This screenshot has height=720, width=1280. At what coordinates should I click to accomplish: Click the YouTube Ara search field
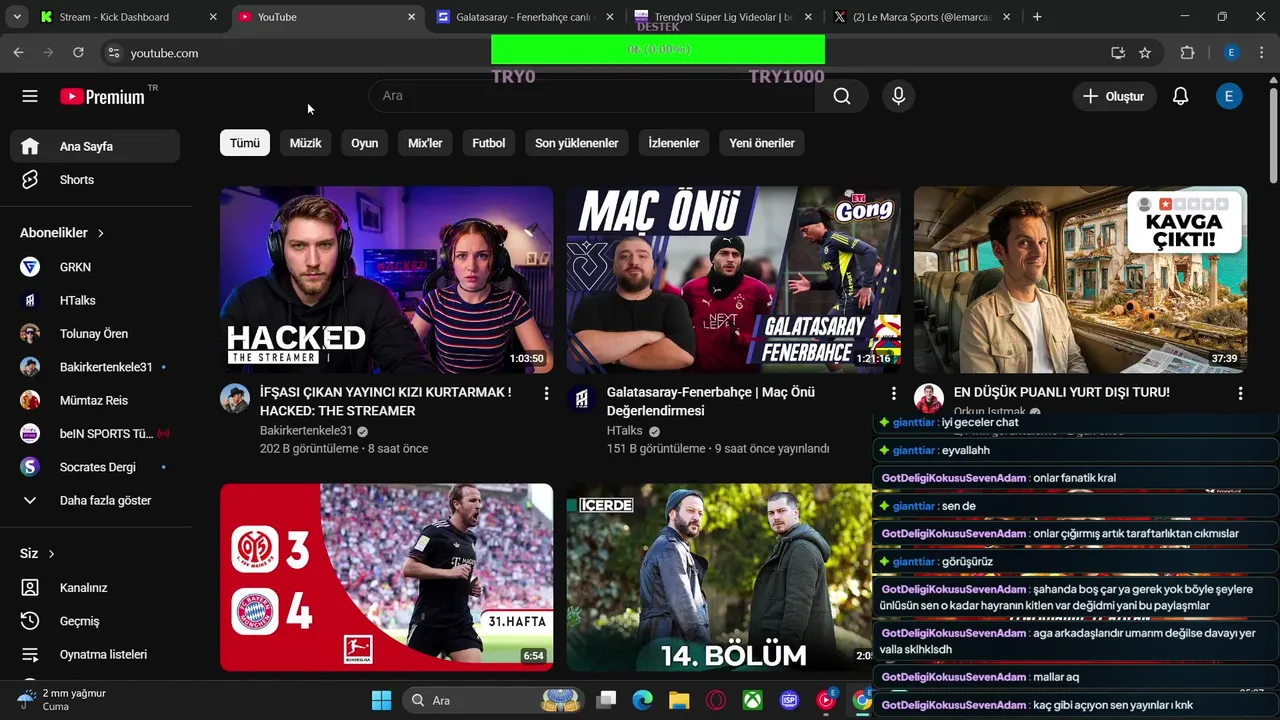point(592,96)
